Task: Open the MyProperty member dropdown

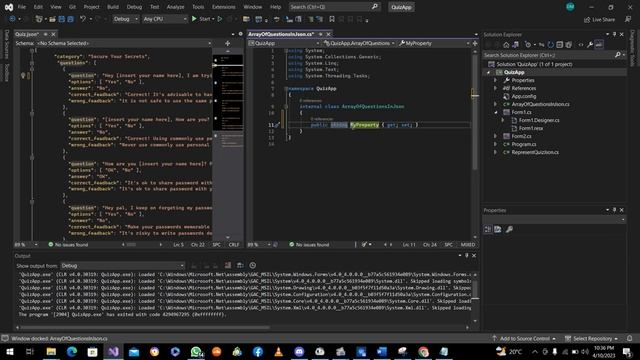Action: click(x=435, y=43)
